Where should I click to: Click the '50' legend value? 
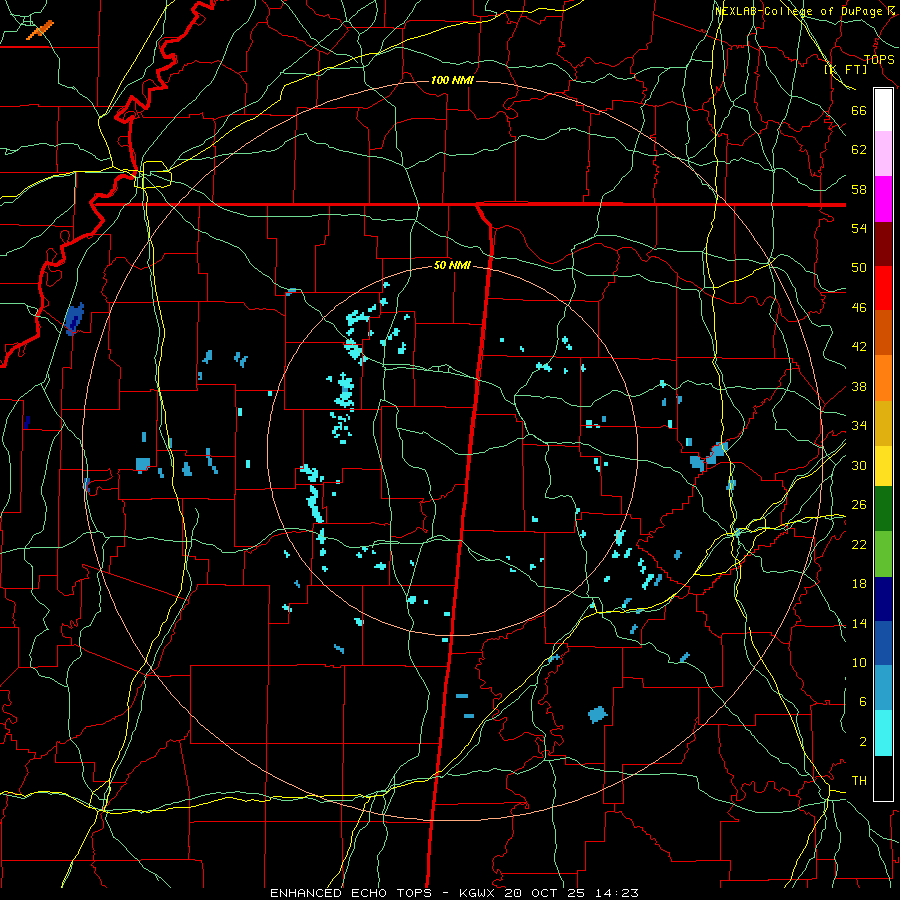pyautogui.click(x=859, y=268)
